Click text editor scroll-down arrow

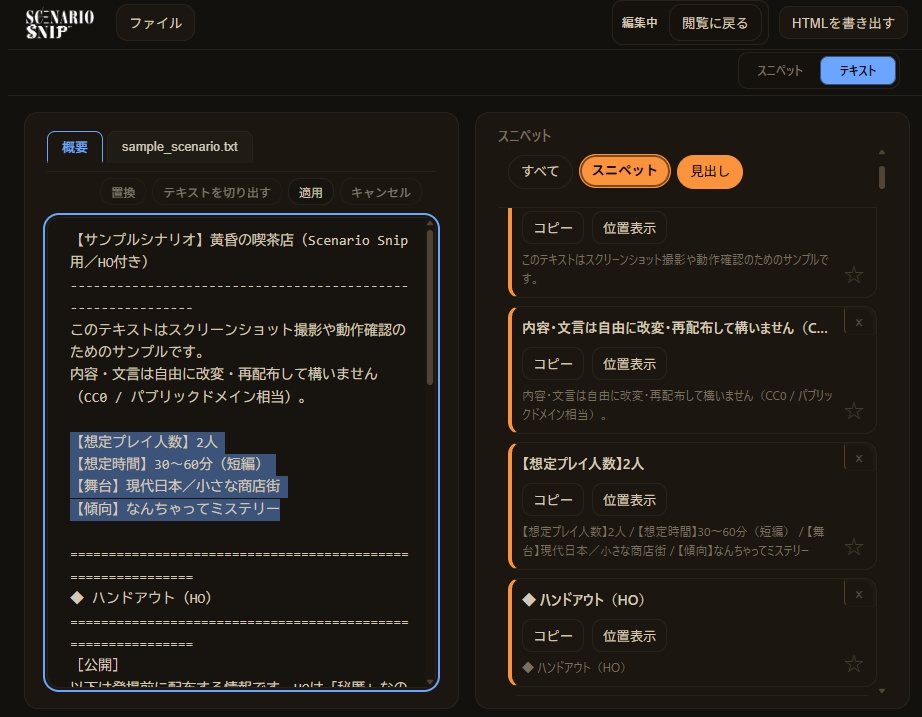tap(430, 682)
